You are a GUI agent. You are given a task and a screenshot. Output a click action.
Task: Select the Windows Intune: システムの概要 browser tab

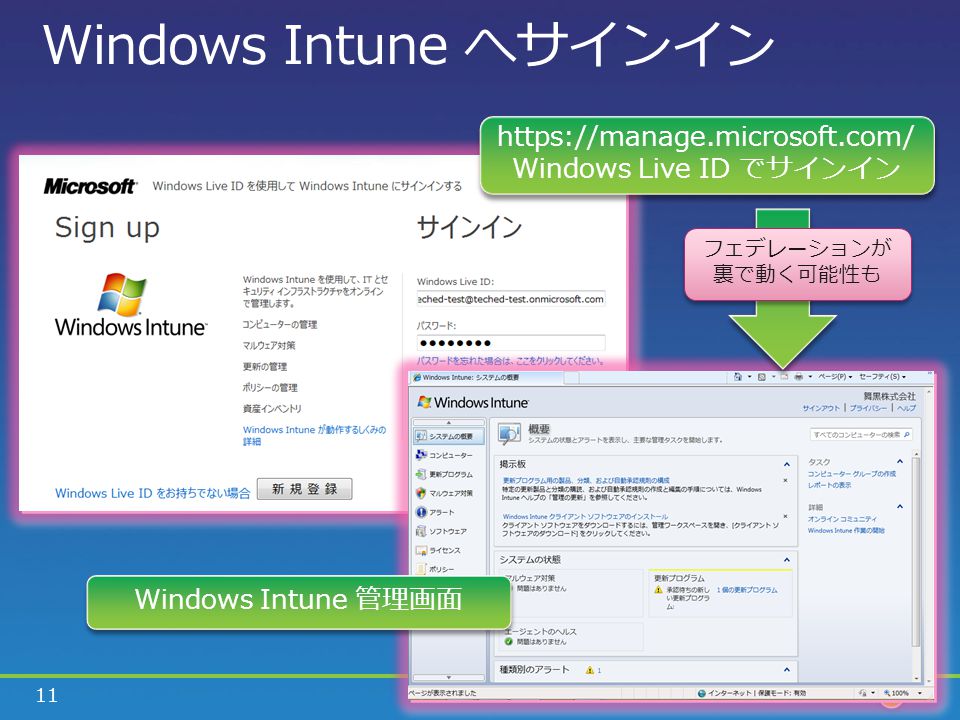tap(487, 378)
